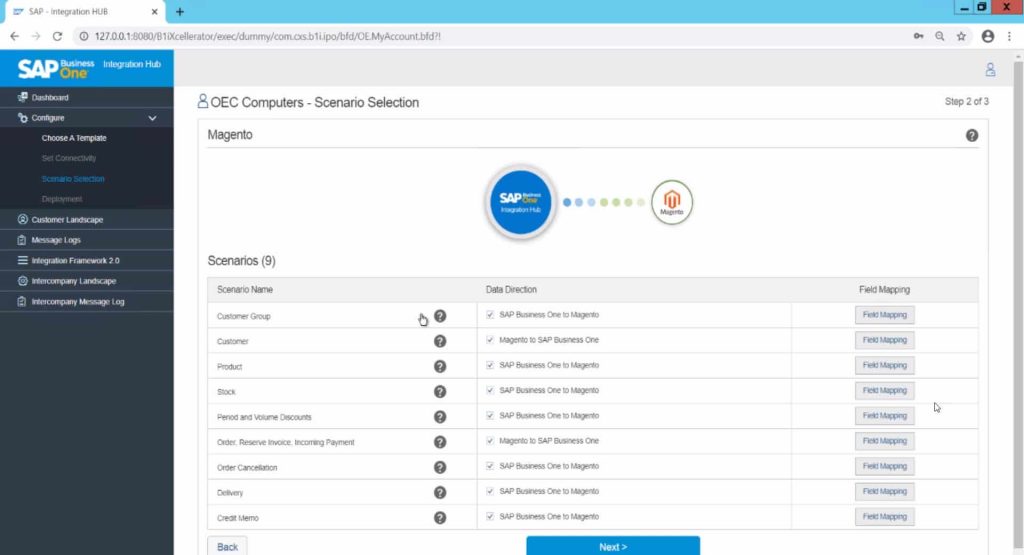Viewport: 1024px width, 555px height.
Task: Open a new browser tab
Action: [180, 12]
